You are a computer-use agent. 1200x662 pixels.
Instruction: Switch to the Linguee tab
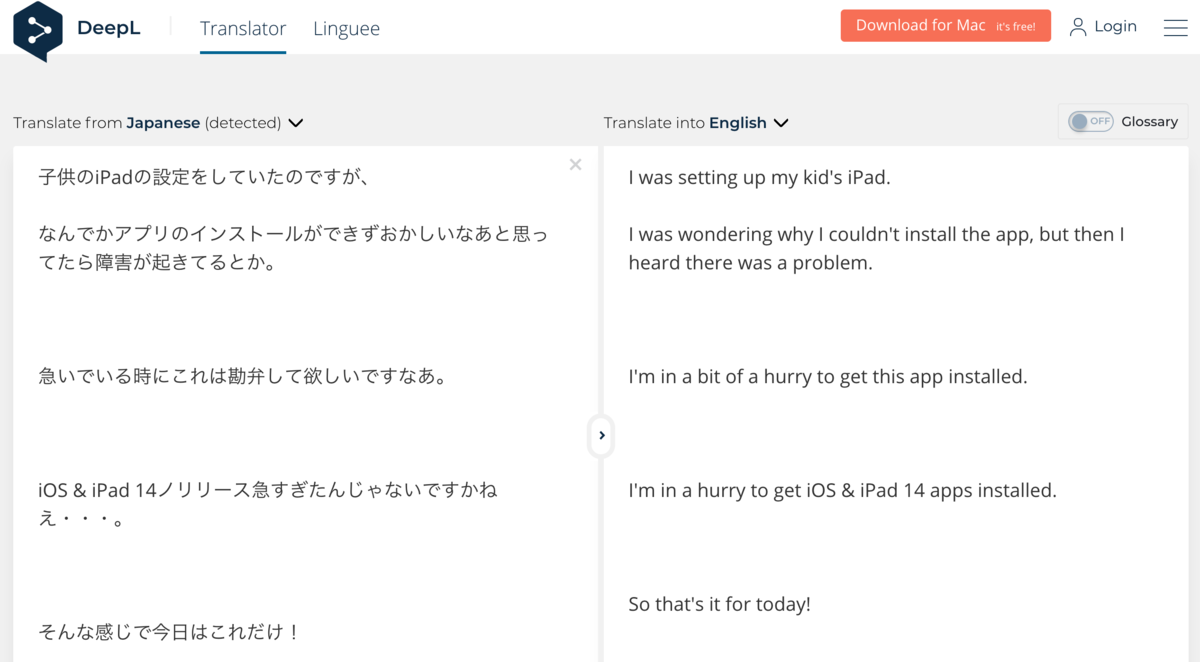coord(346,28)
